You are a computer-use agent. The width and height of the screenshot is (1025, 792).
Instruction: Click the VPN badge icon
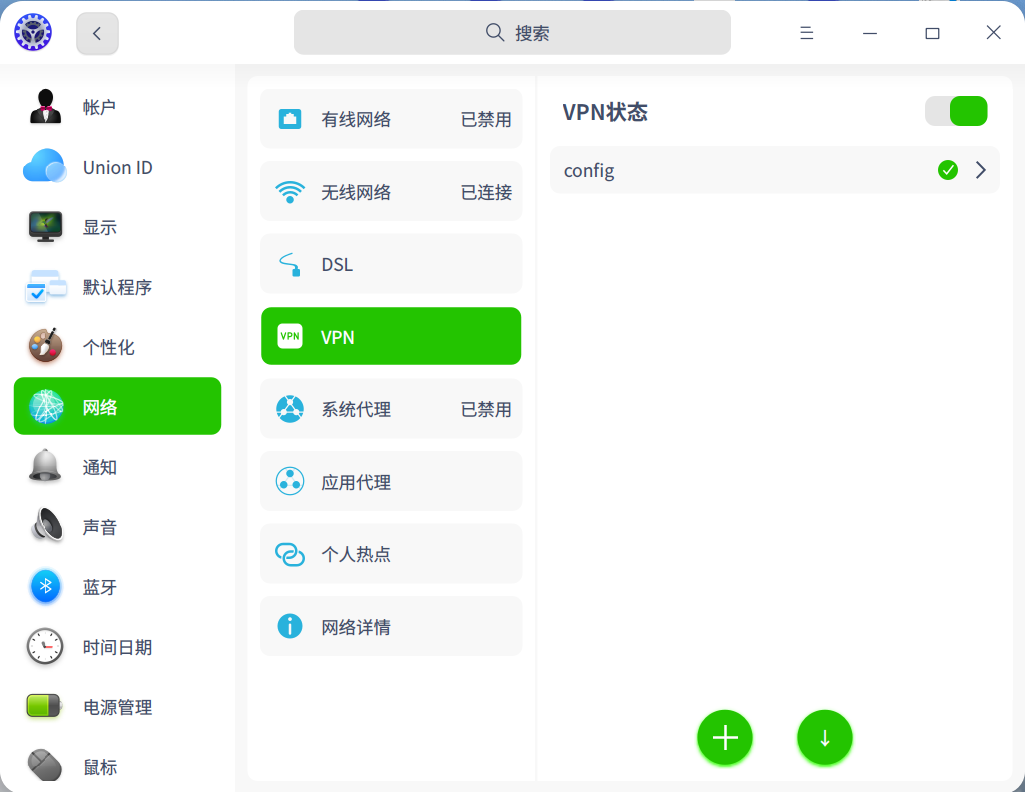coord(290,336)
